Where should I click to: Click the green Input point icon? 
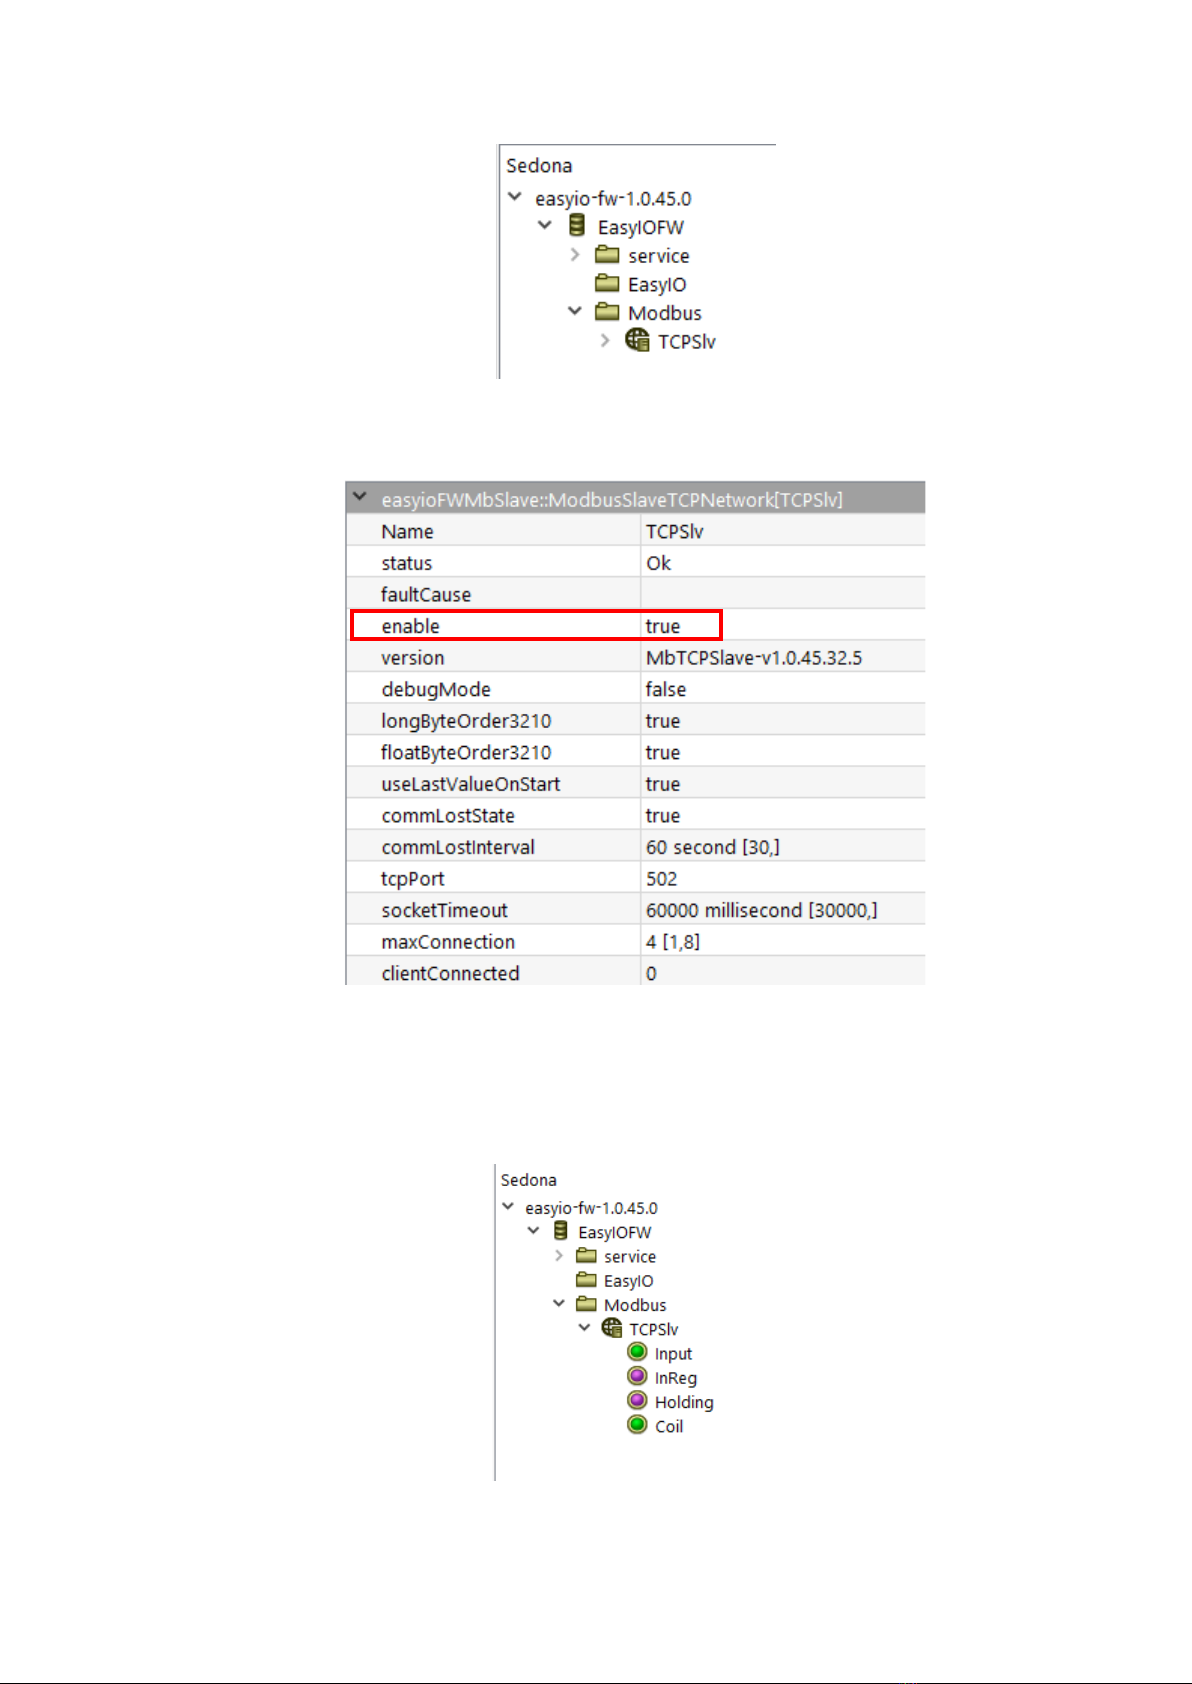[637, 1352]
